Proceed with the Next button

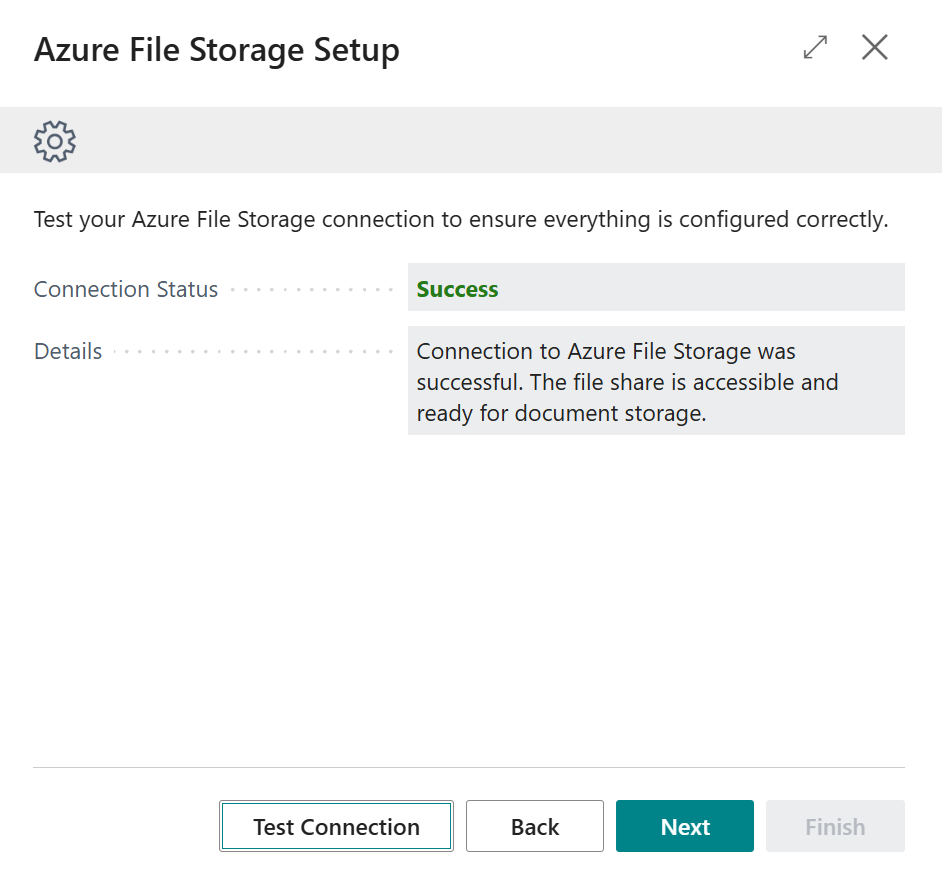[x=685, y=826]
